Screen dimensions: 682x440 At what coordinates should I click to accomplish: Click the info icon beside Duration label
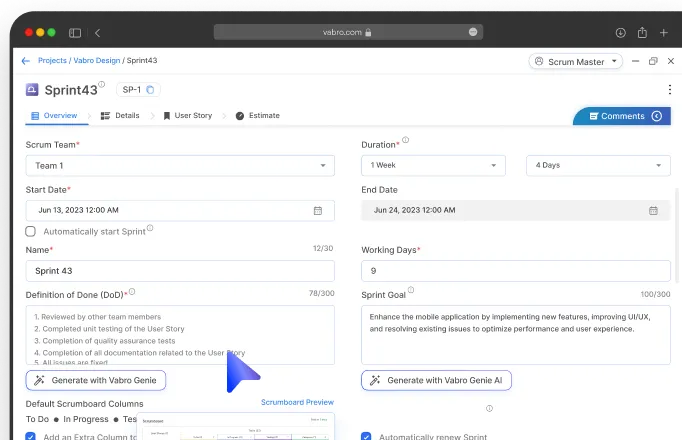405,141
